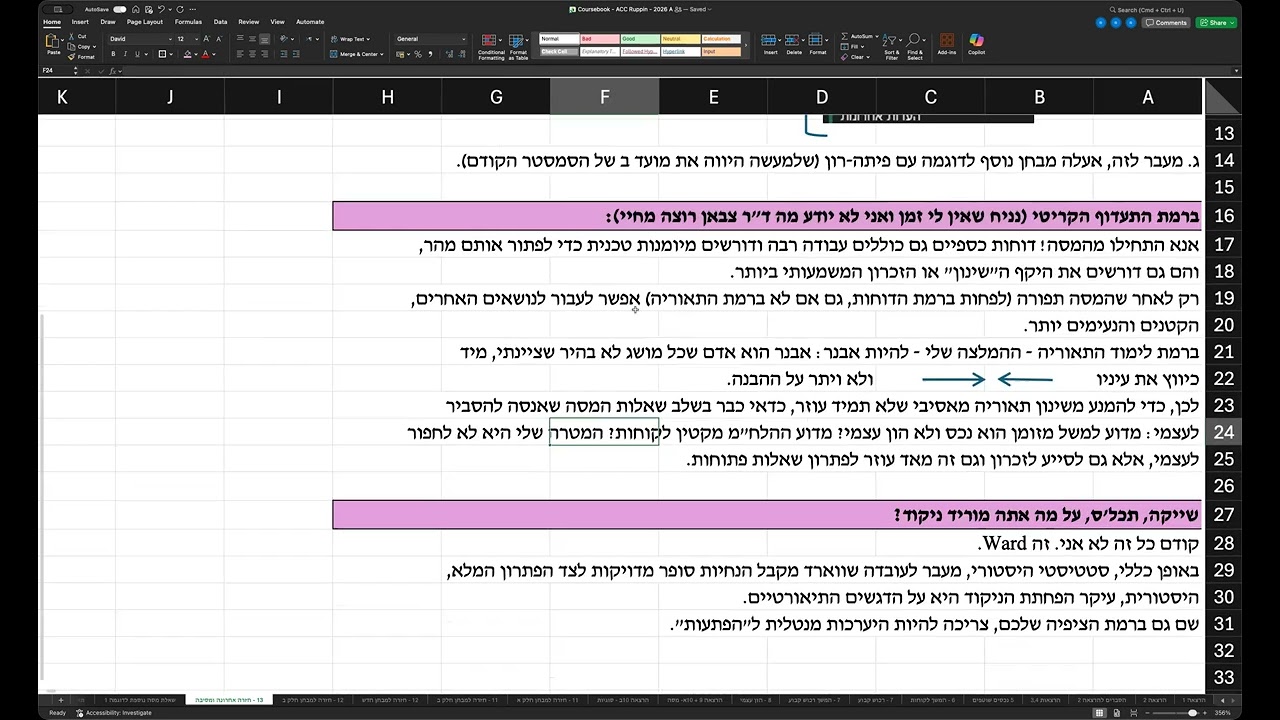This screenshot has height=720, width=1280.
Task: Open the Automate tab
Action: [310, 21]
